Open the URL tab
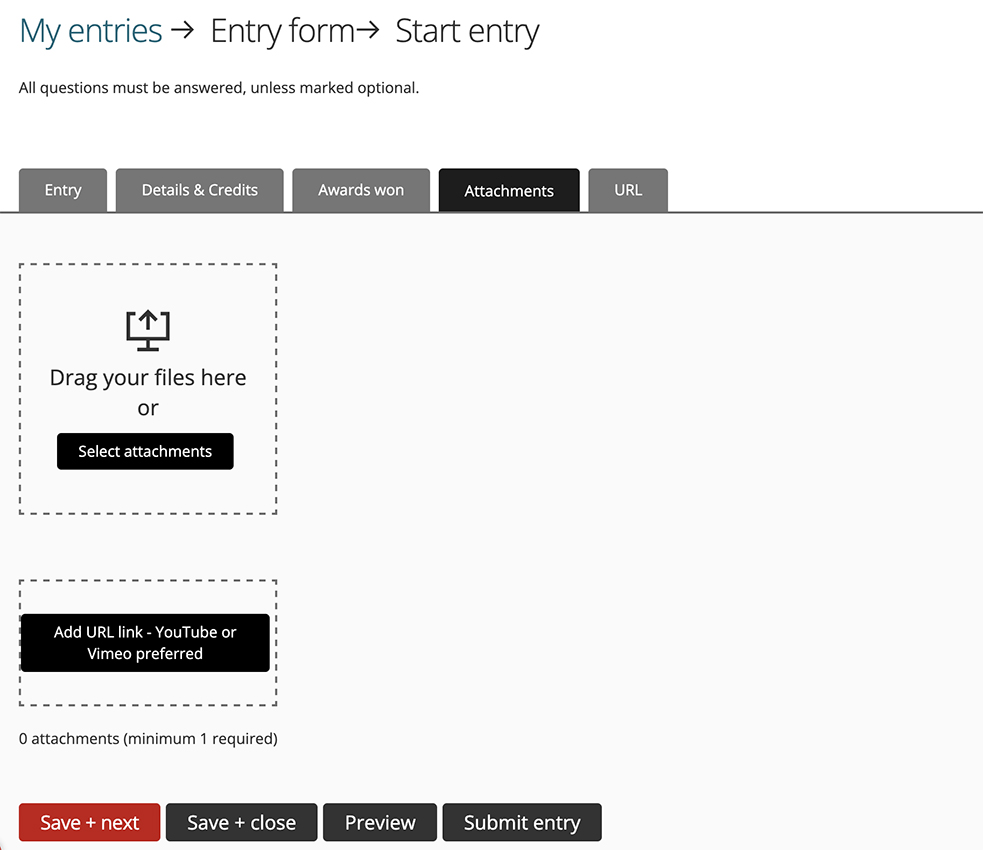The height and width of the screenshot is (850, 983). click(x=628, y=190)
